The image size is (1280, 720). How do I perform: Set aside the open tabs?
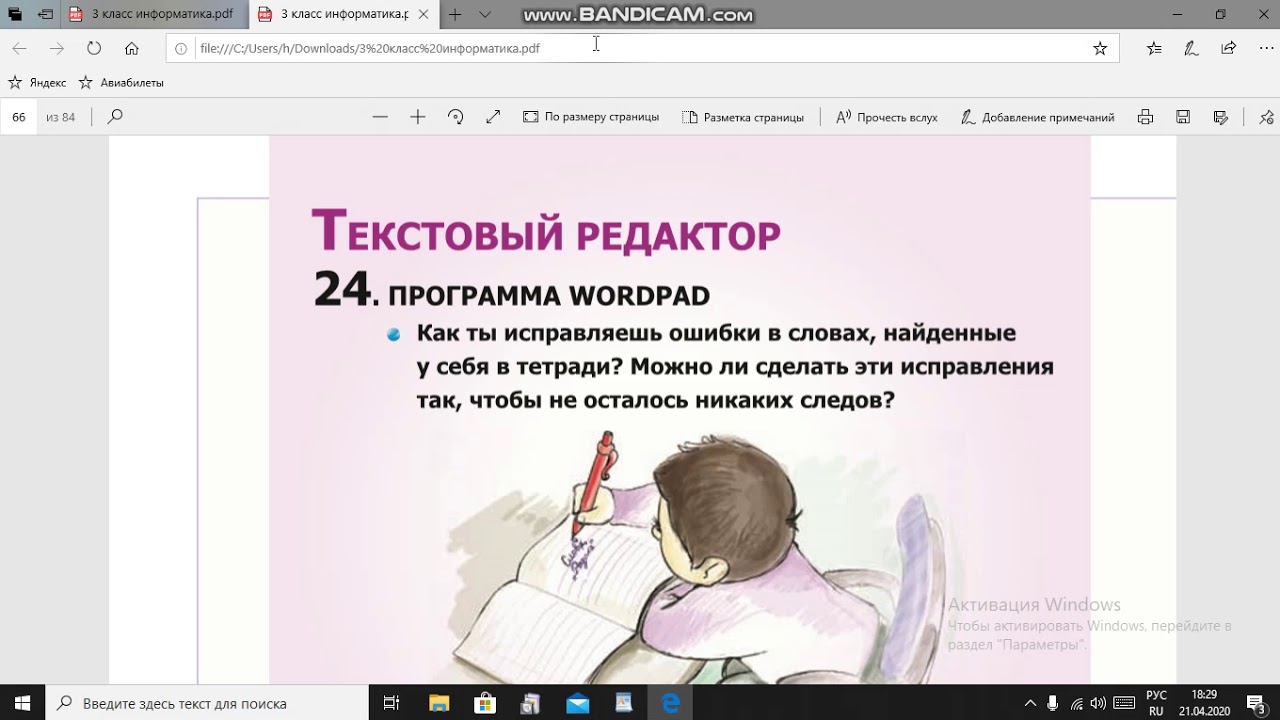click(45, 15)
